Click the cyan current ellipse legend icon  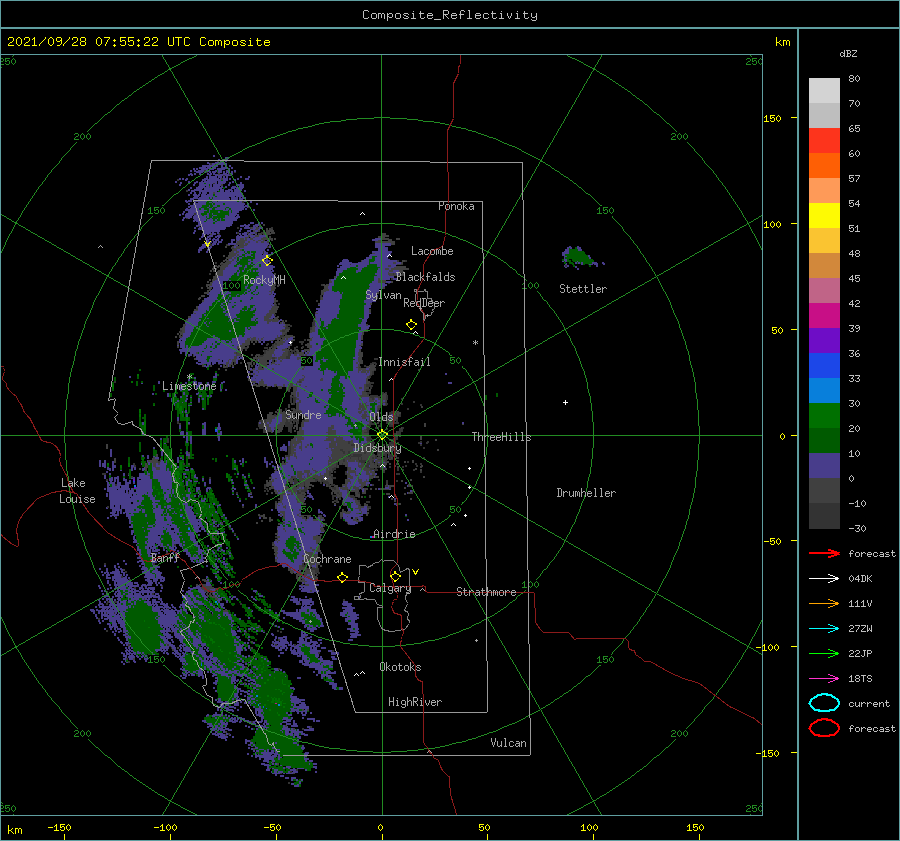pyautogui.click(x=824, y=703)
